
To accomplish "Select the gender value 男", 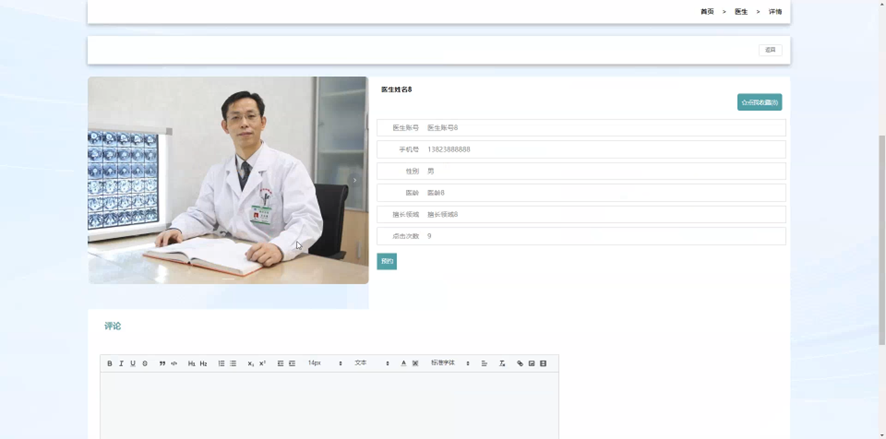I will [x=431, y=171].
